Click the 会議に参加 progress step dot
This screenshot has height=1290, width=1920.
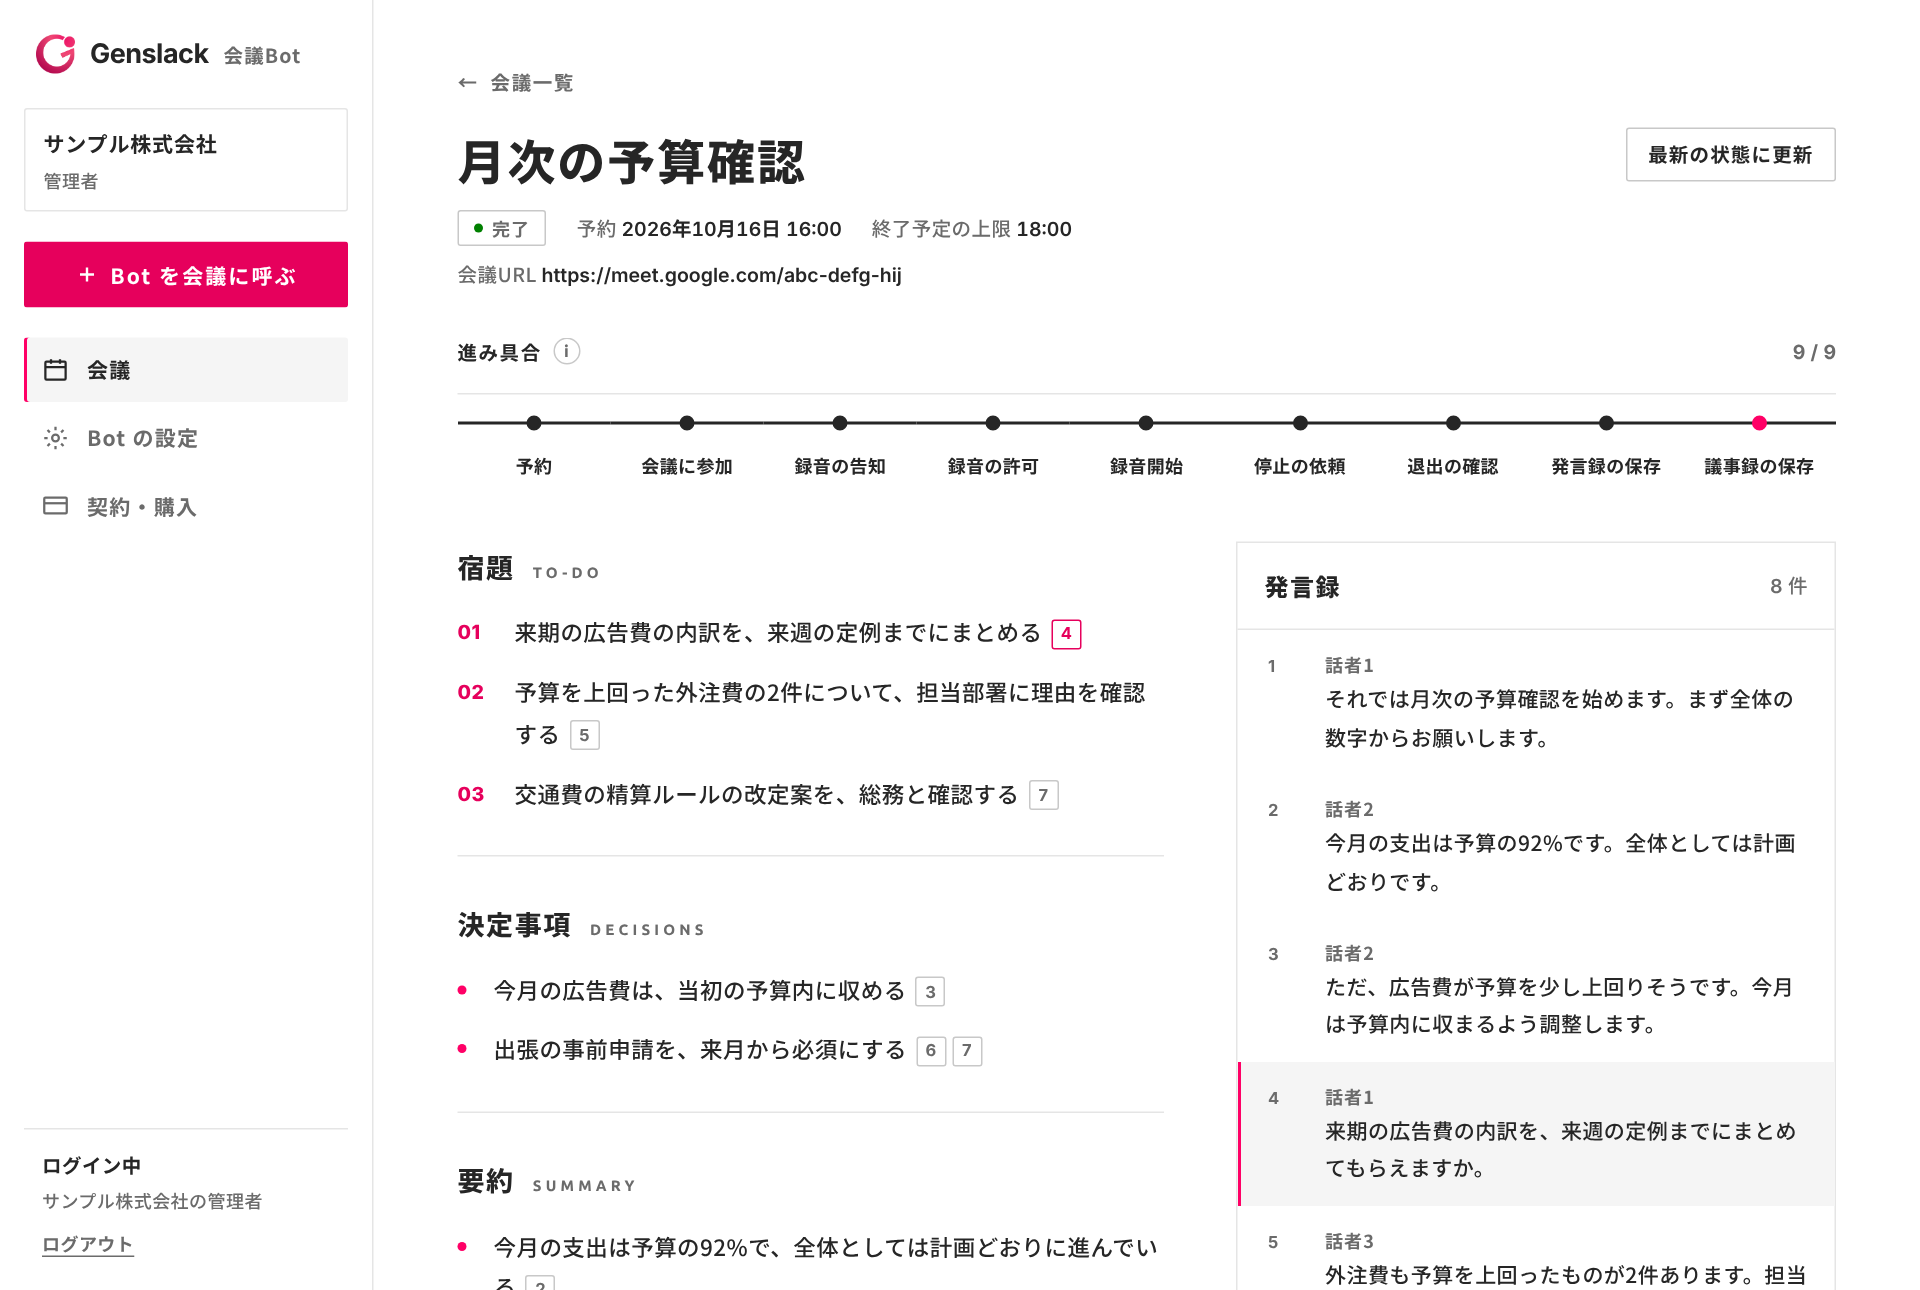pos(687,423)
